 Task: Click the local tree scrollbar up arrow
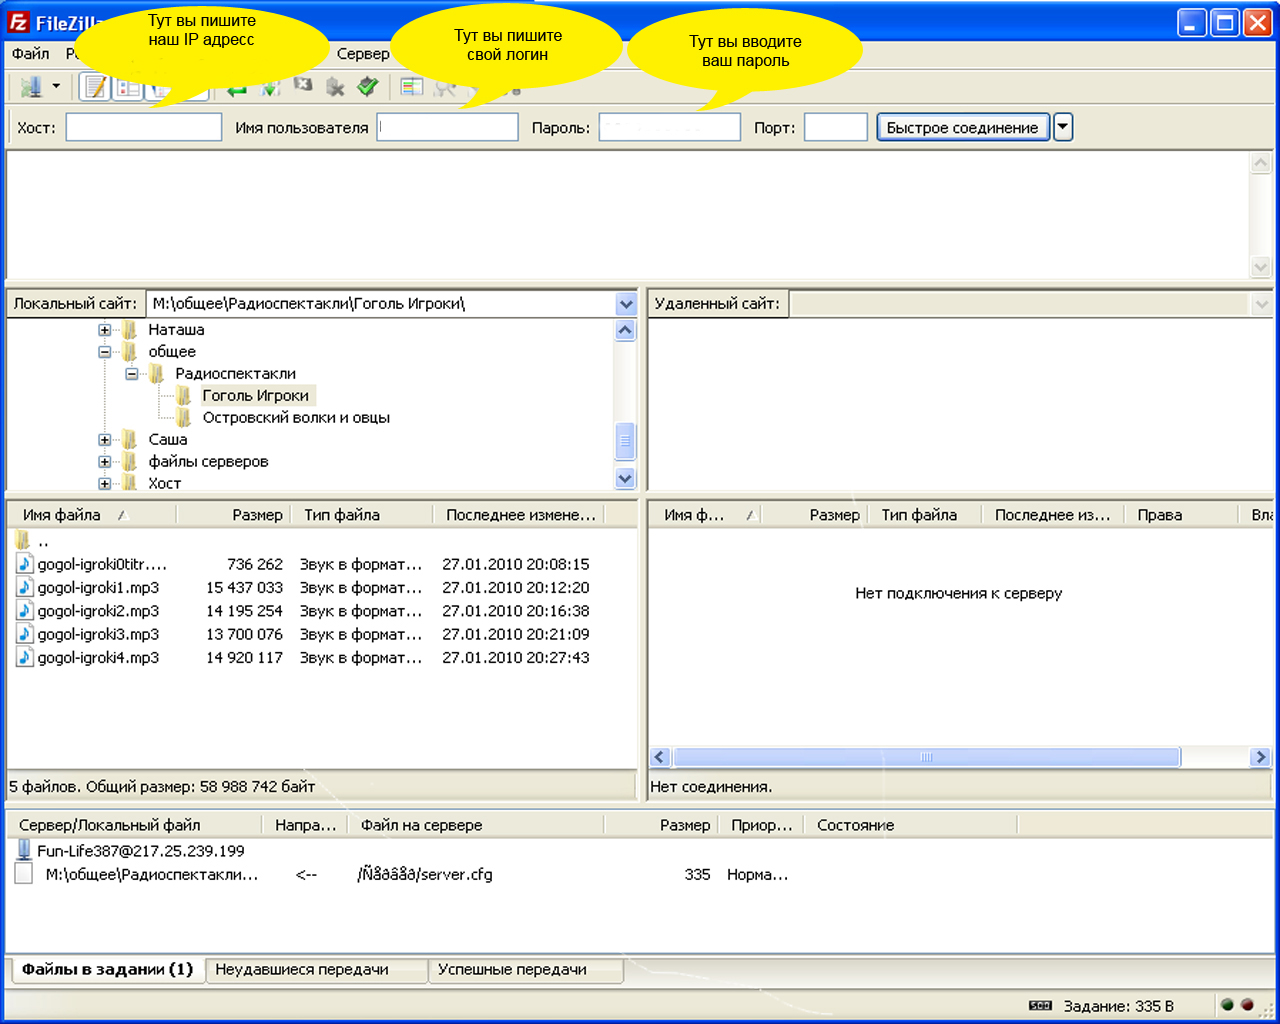coord(625,330)
